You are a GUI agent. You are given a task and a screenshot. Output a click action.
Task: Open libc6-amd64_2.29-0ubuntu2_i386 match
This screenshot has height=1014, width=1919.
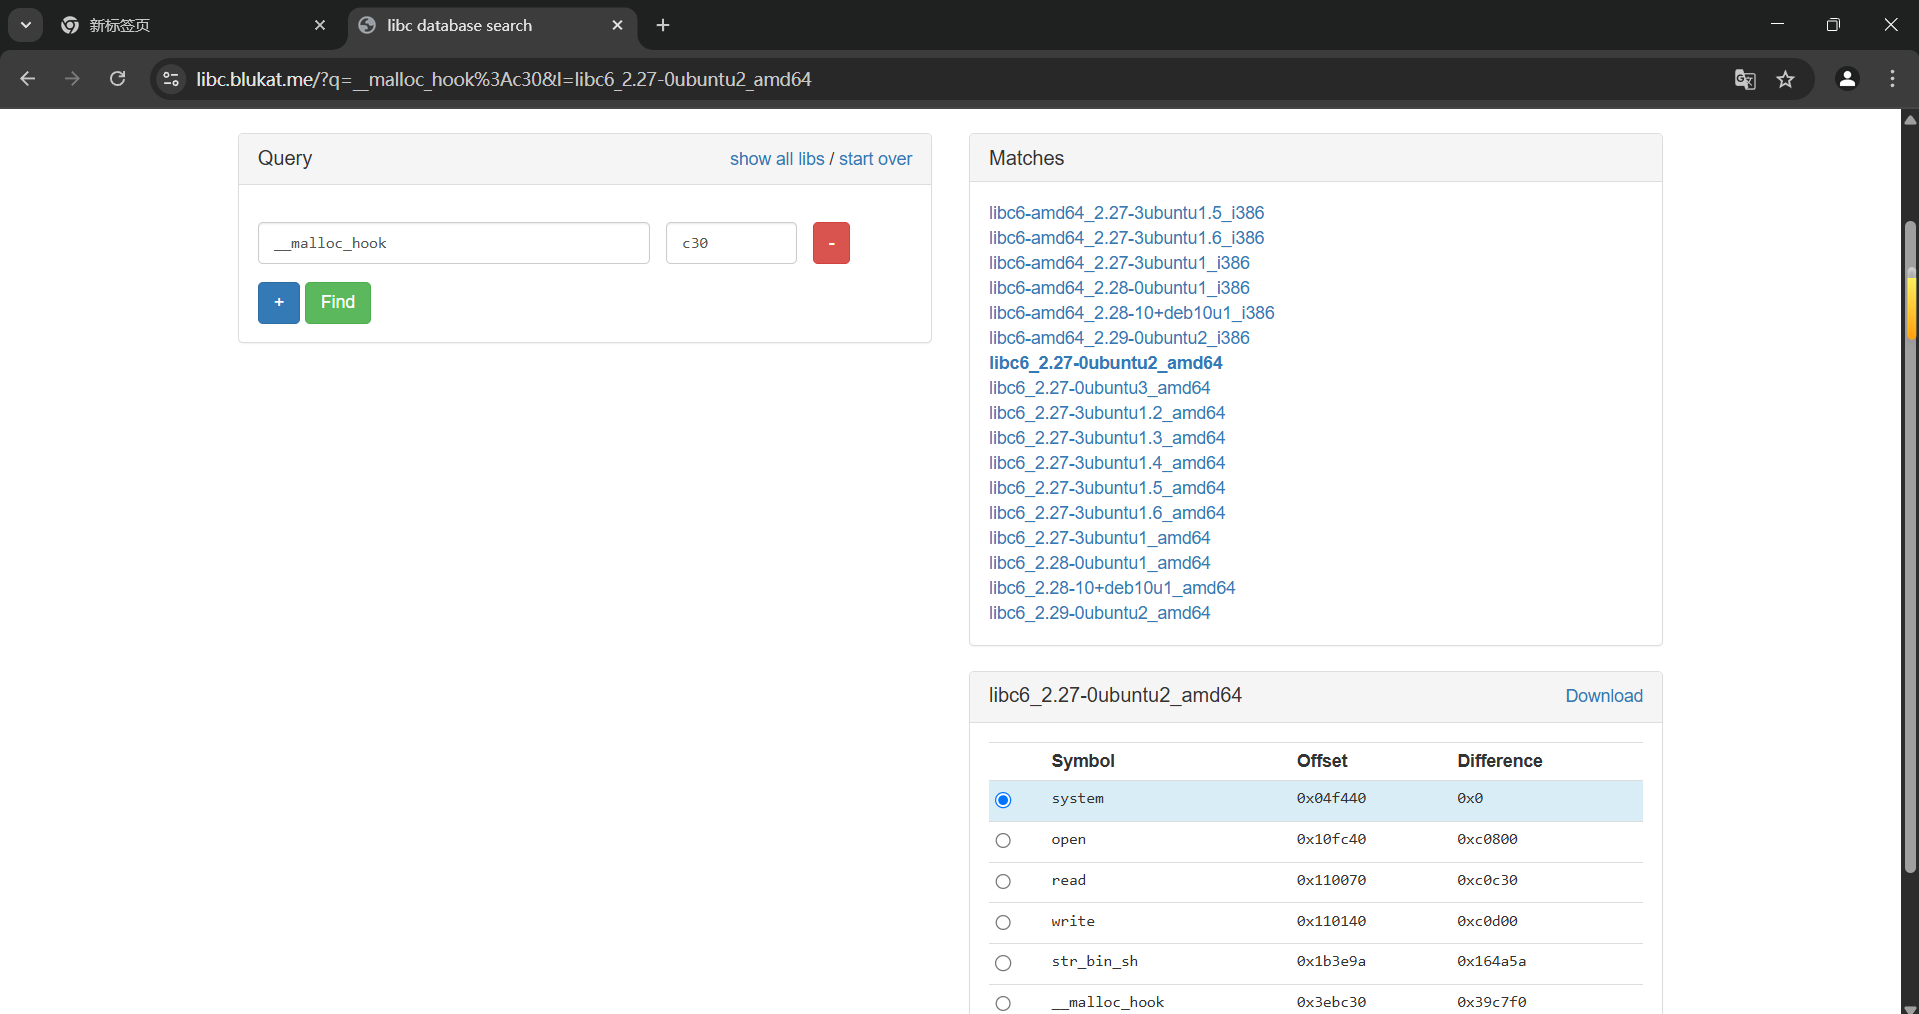[x=1119, y=338]
